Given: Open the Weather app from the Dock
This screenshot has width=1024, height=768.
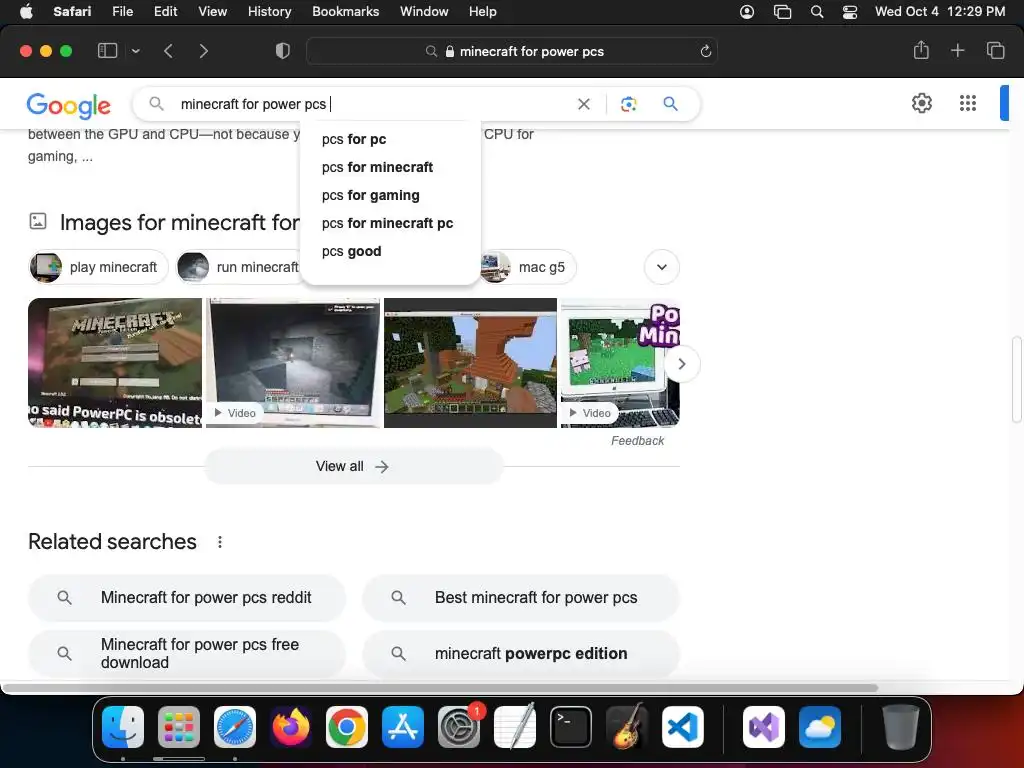Looking at the screenshot, I should click(x=820, y=727).
